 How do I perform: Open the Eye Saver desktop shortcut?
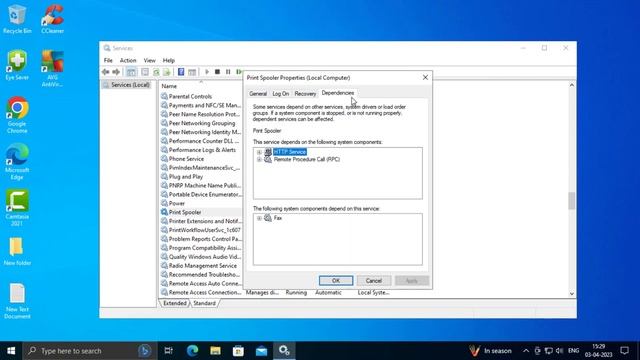tap(17, 65)
